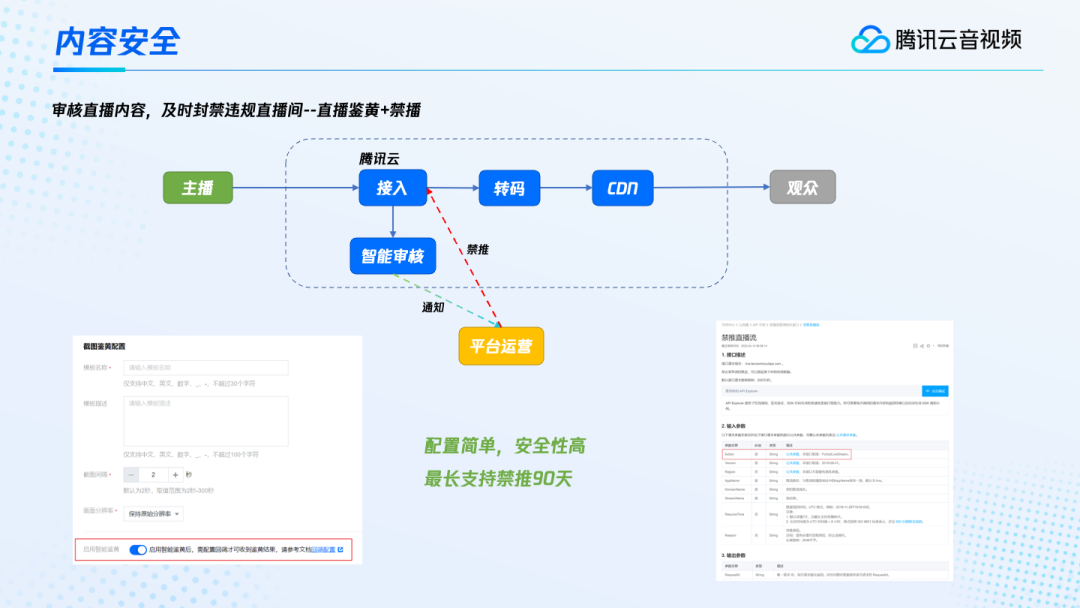This screenshot has width=1080, height=608.
Task: Click the blue 点击调试 button
Action: click(x=935, y=391)
